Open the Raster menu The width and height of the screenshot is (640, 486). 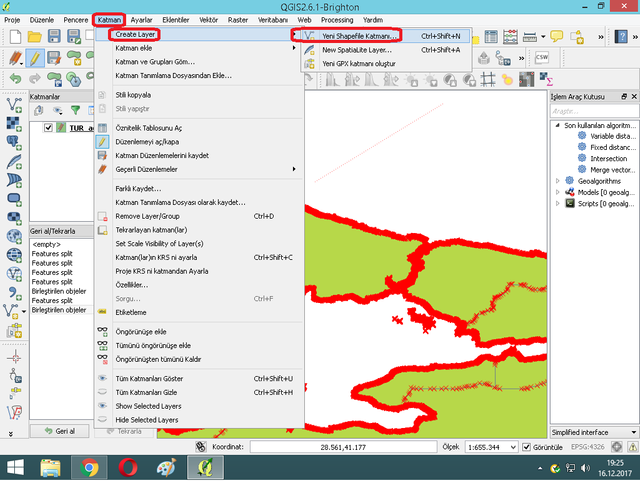coord(238,20)
